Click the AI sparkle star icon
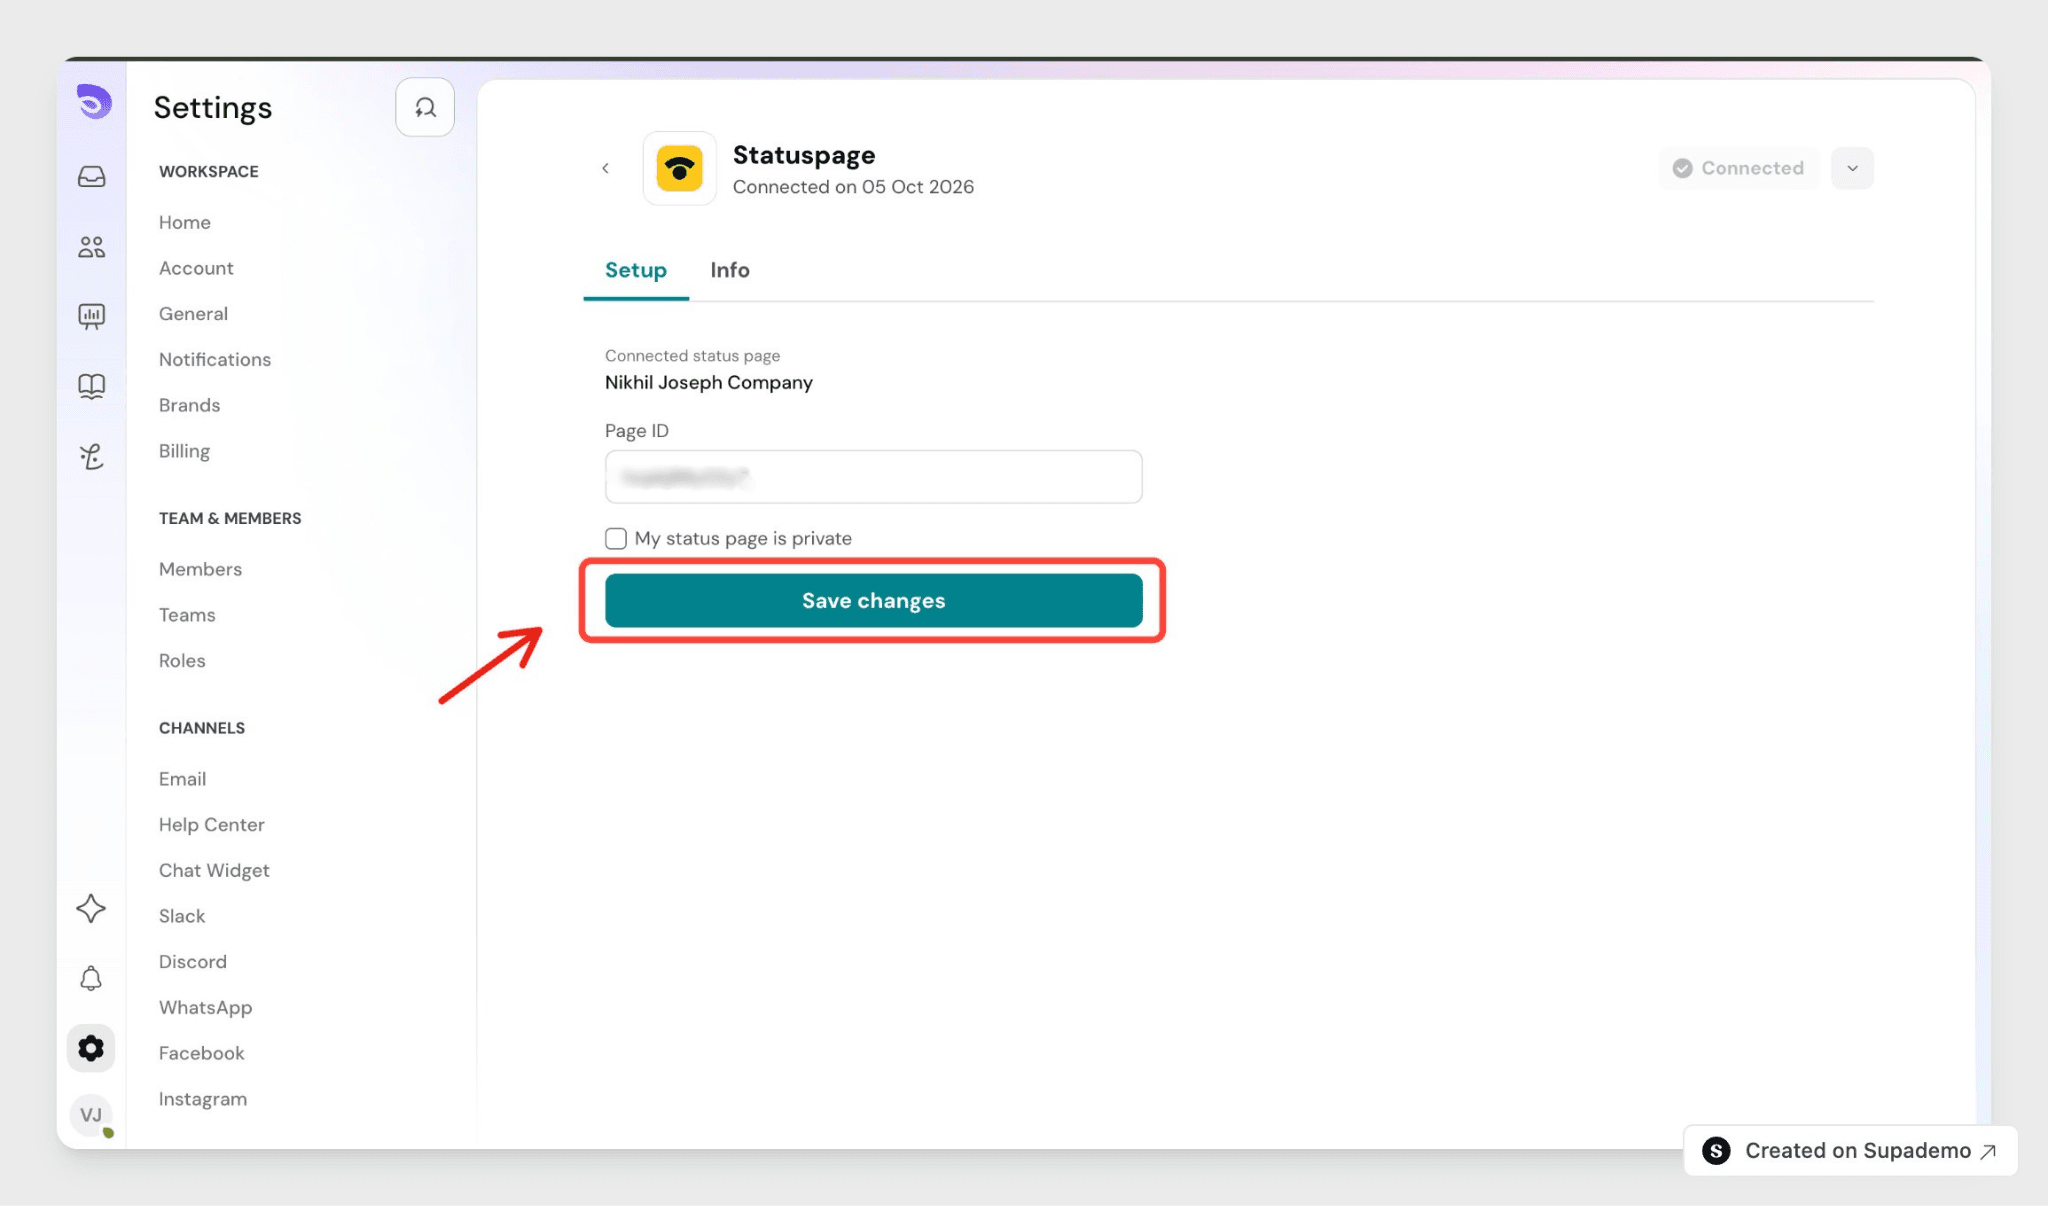Viewport: 2048px width, 1206px height. 91,908
